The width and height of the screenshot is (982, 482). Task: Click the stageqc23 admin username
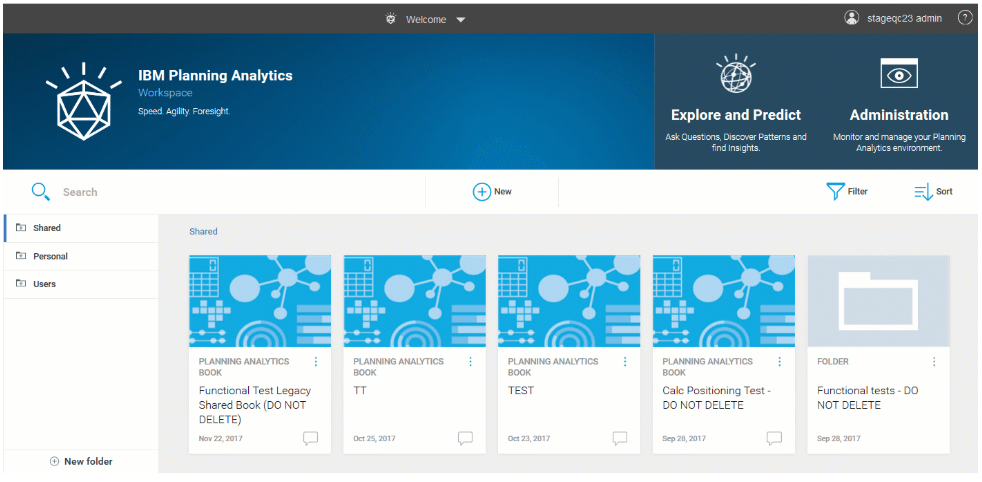pos(902,19)
